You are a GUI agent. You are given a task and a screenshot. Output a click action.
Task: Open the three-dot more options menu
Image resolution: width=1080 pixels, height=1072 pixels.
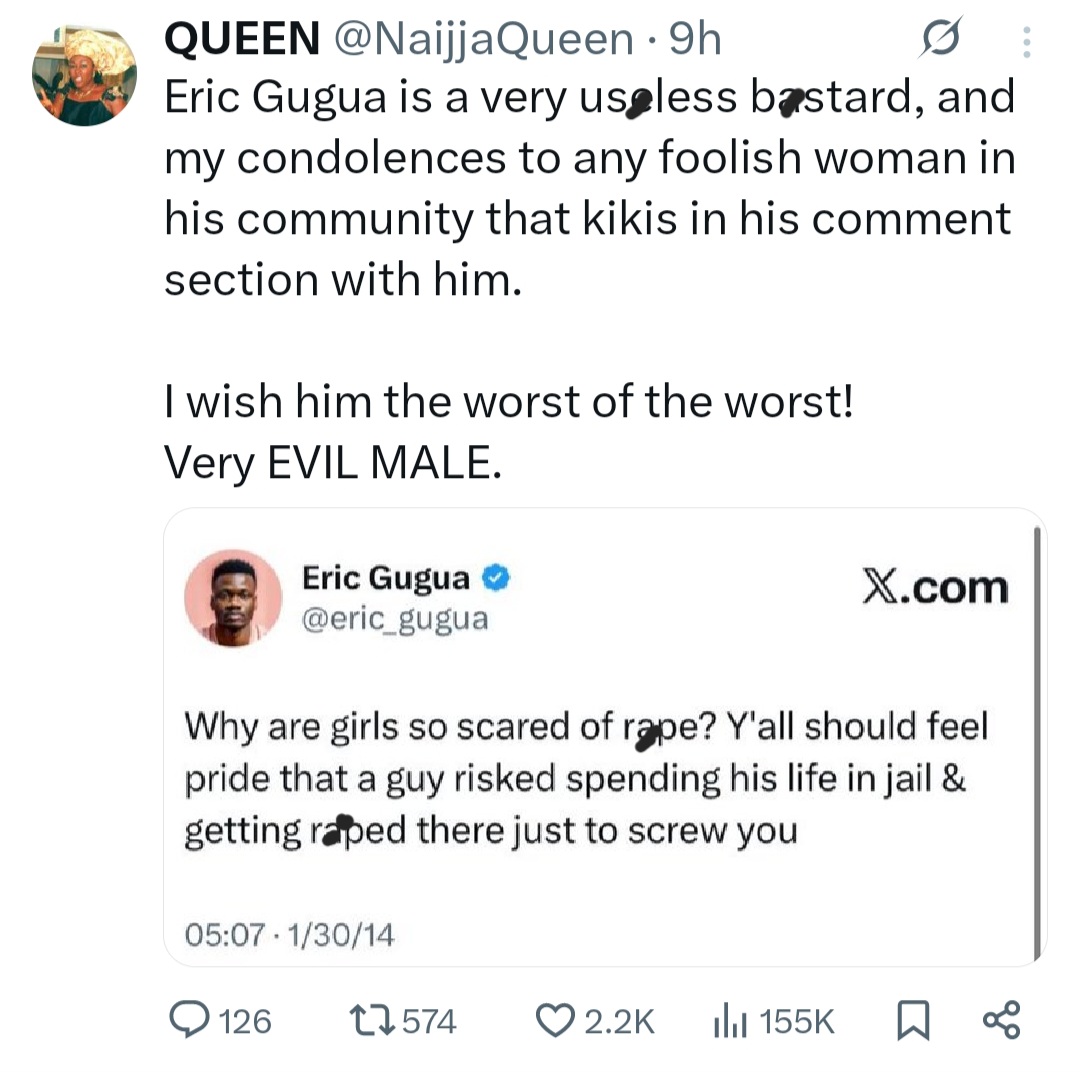click(1026, 41)
